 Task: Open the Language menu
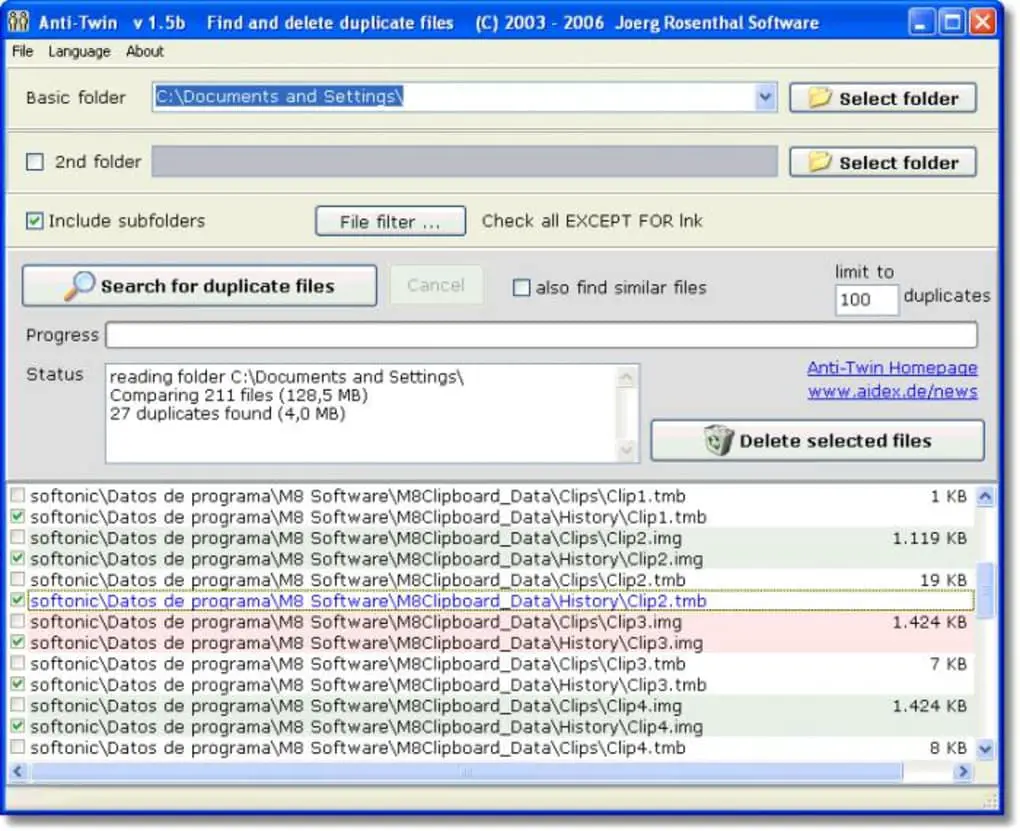point(79,51)
